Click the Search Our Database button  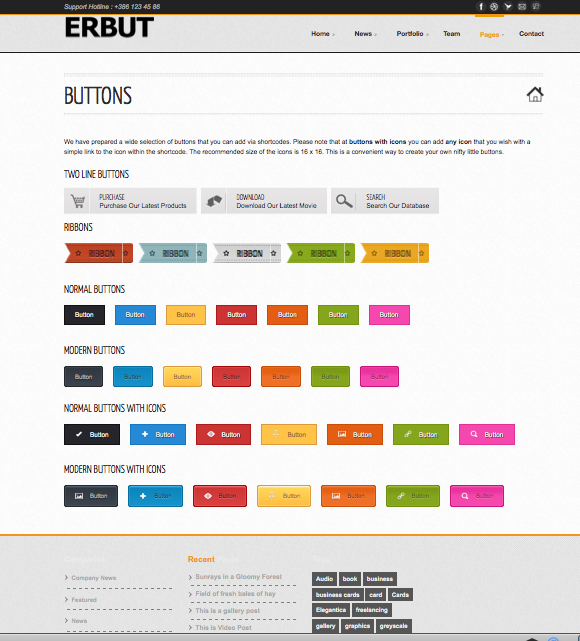(x=385, y=201)
